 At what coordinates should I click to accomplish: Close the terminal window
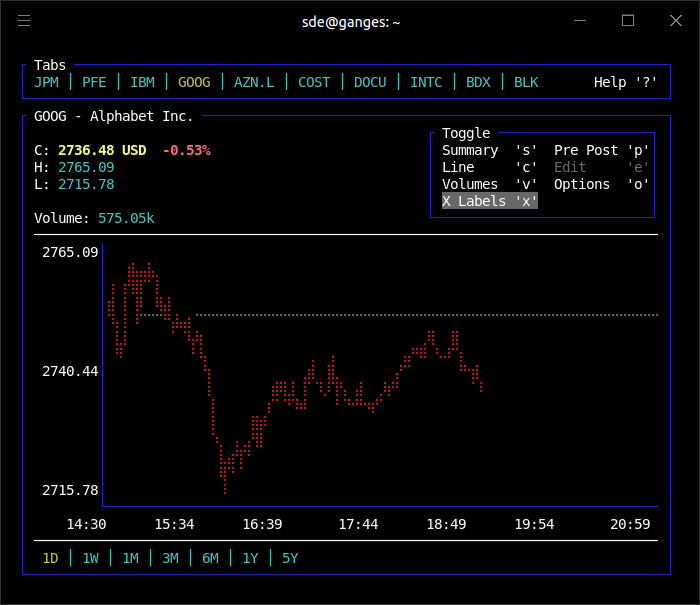click(676, 21)
